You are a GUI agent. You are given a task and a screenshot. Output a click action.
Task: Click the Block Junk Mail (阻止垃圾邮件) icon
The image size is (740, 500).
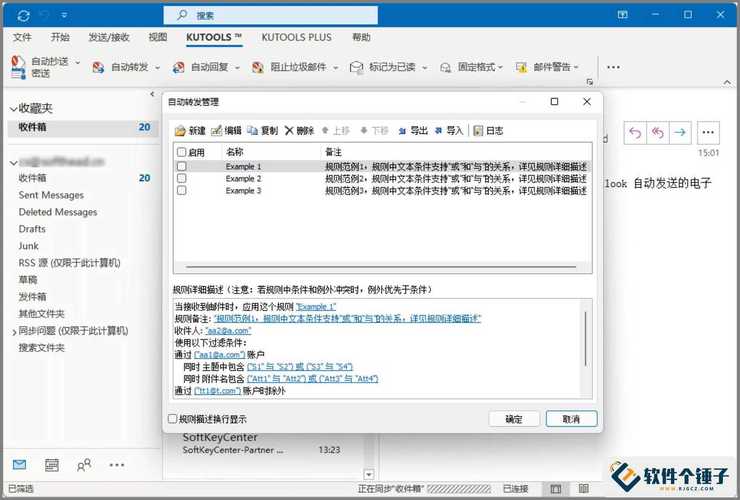point(258,68)
